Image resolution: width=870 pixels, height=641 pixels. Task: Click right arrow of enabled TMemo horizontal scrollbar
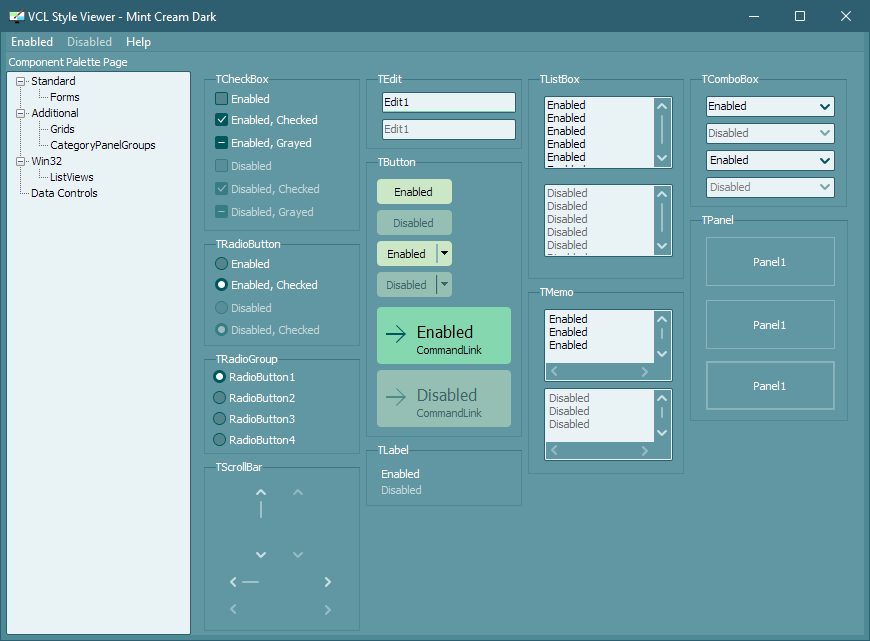pos(644,371)
